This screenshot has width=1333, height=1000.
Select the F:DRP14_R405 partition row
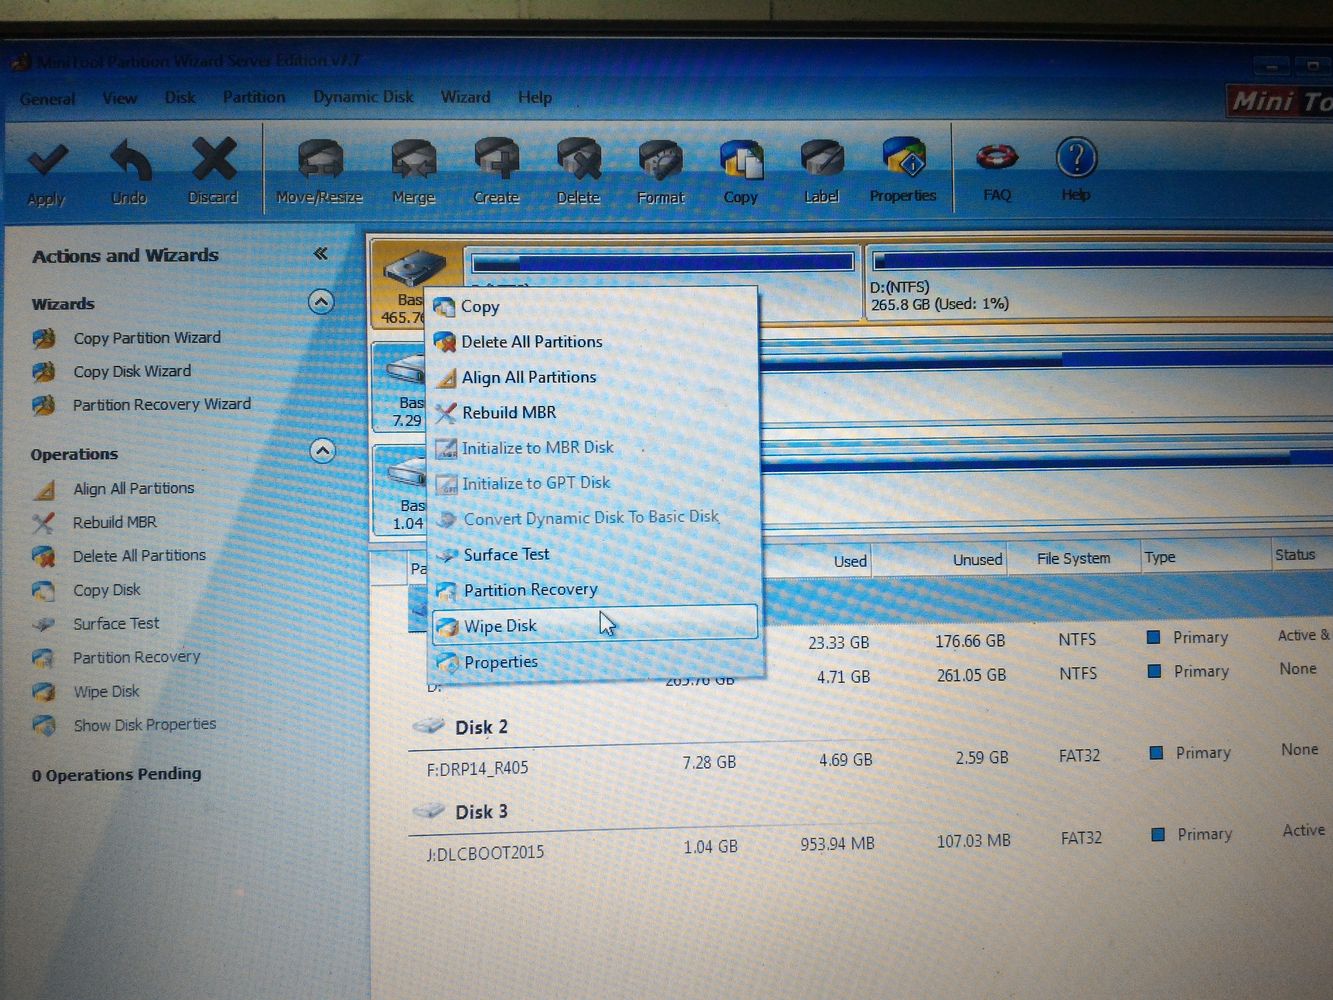coord(870,762)
